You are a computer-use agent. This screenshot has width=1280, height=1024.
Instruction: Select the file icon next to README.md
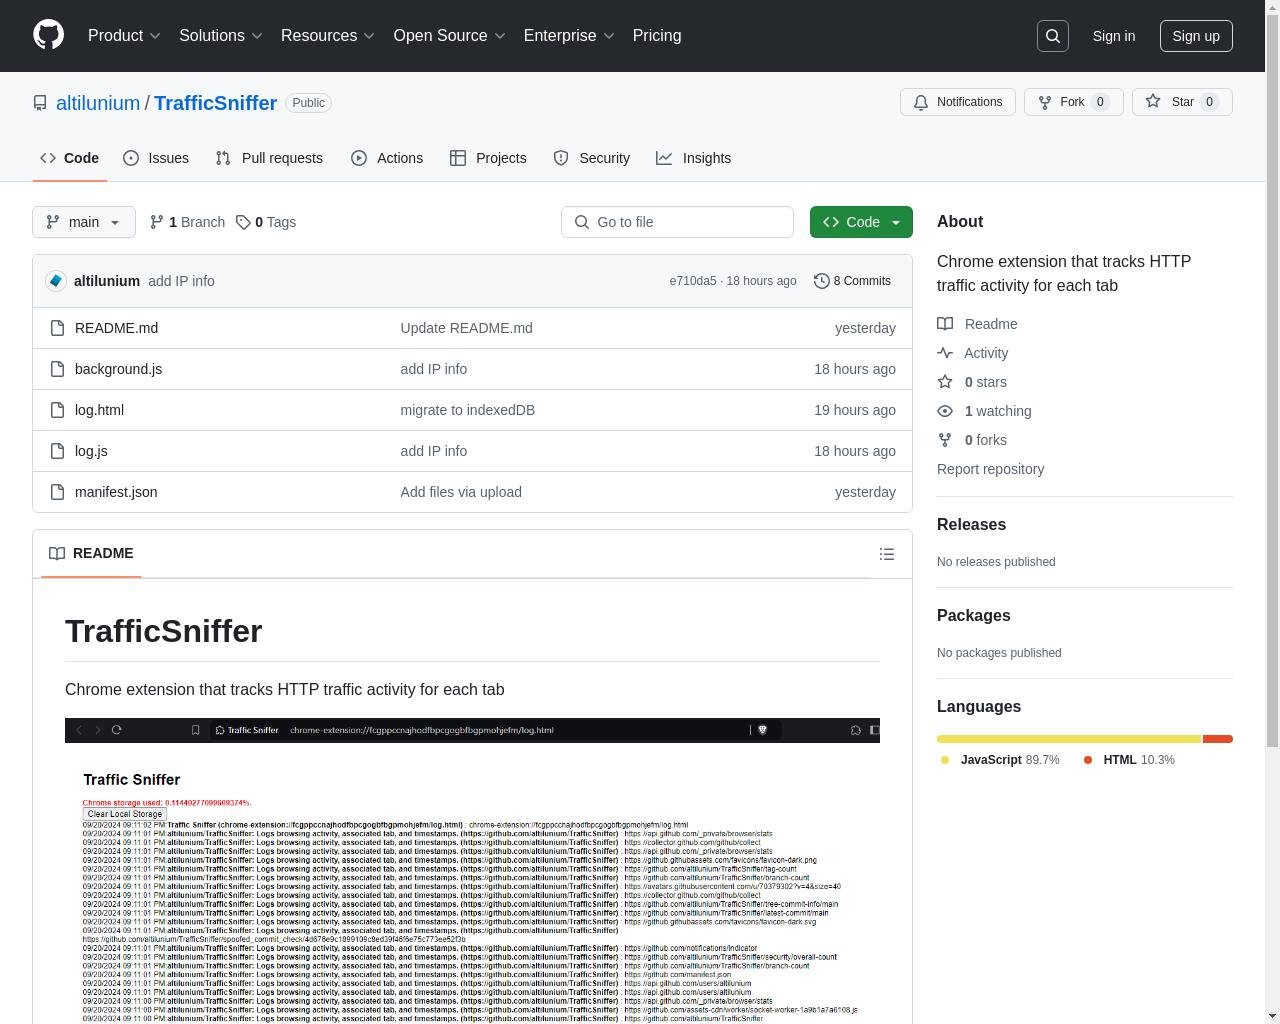pos(57,328)
